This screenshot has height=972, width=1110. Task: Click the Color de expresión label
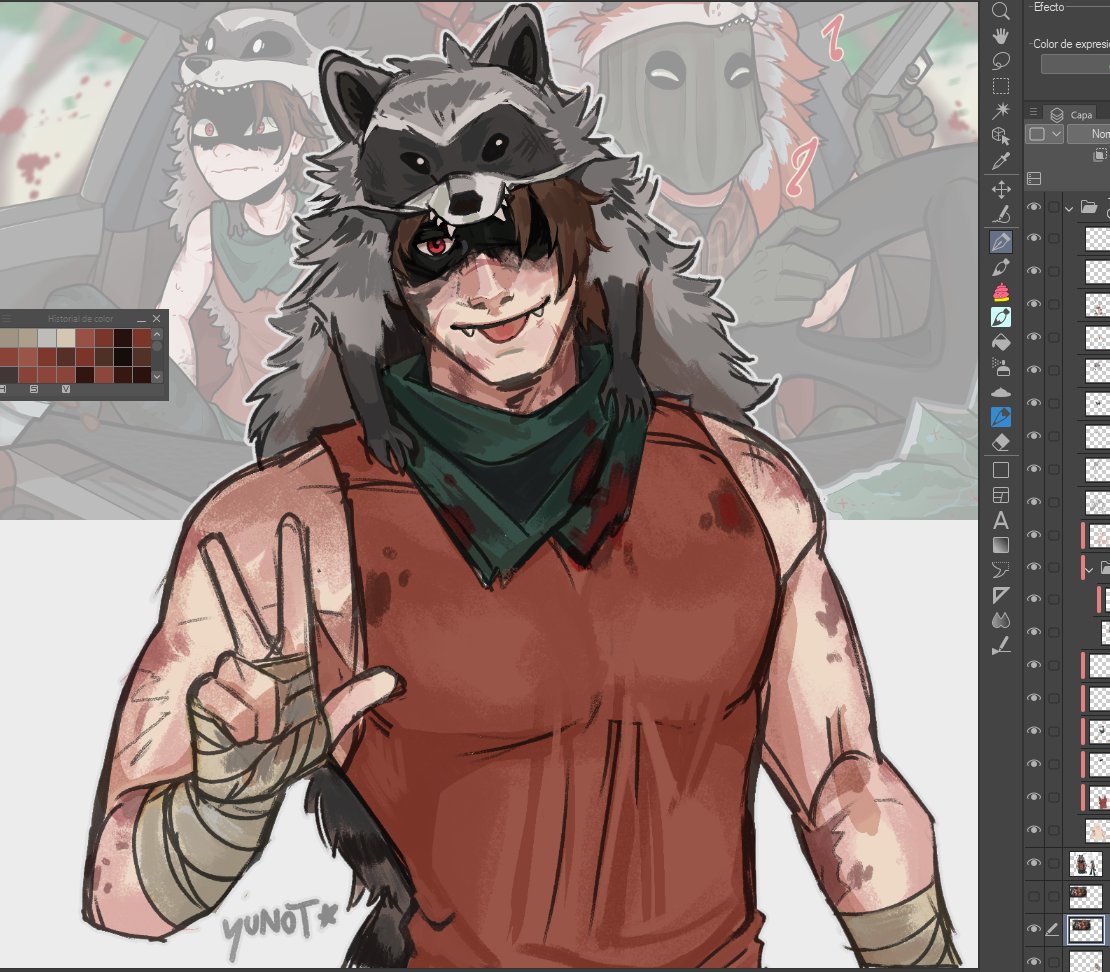[x=1071, y=44]
